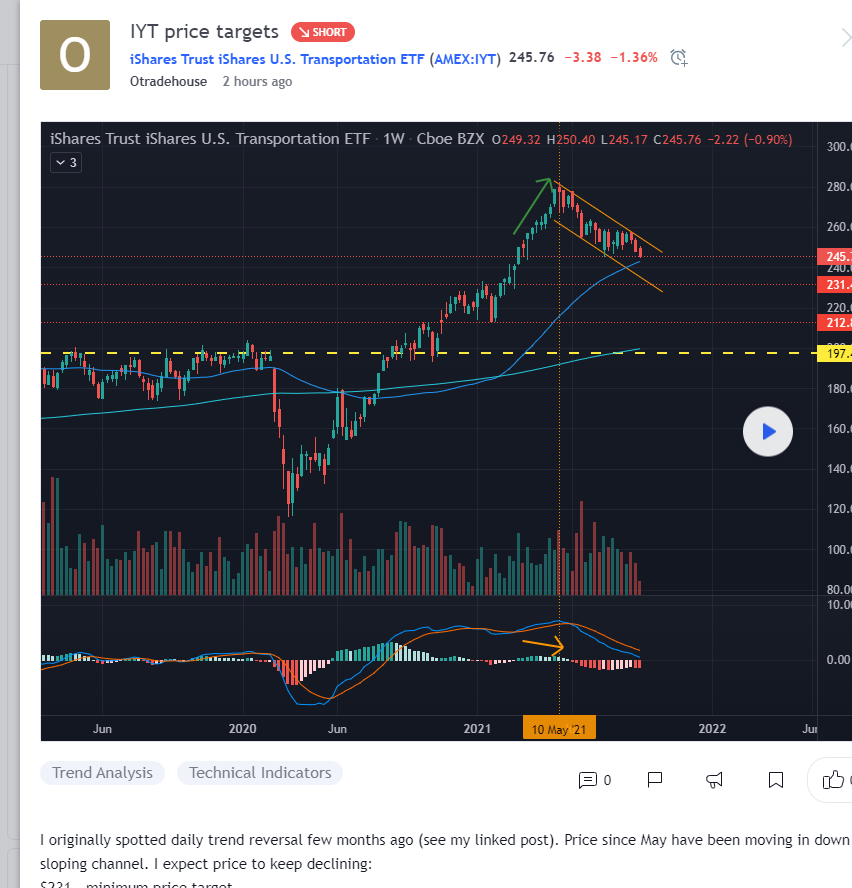Click the 197 yellow price label
Screen dimensions: 852x888
tap(834, 353)
